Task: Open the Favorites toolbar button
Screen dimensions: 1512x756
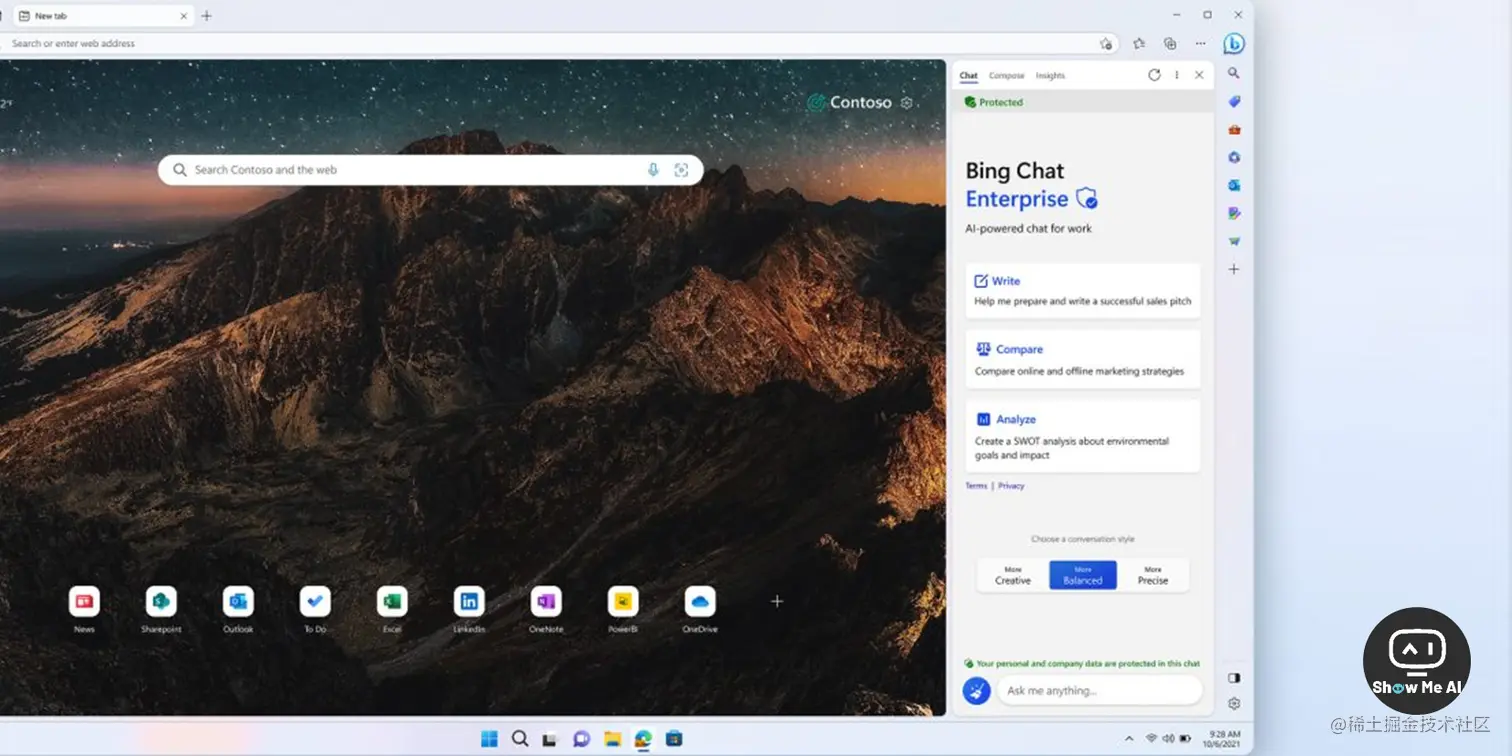Action: (1139, 44)
